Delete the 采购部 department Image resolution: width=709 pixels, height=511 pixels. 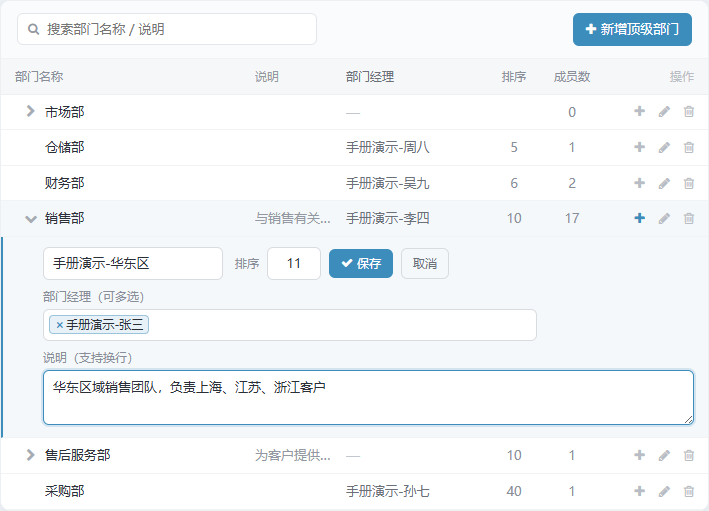689,491
